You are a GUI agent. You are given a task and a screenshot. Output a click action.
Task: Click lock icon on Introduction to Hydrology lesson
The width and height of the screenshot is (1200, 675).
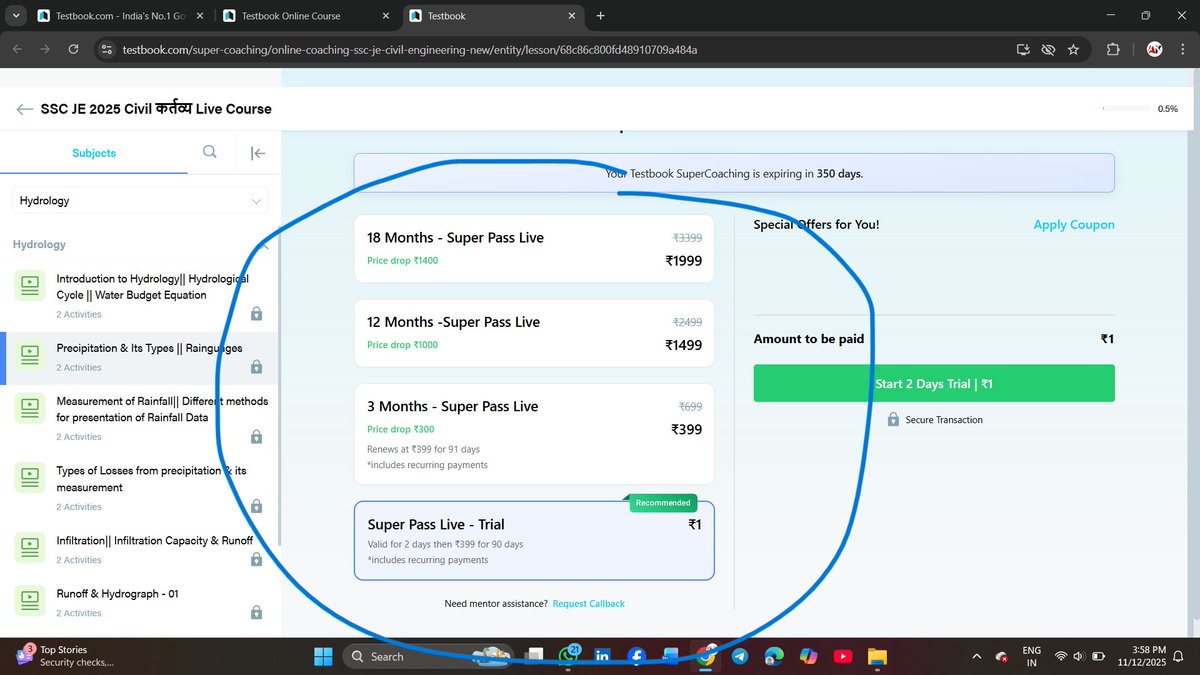coord(257,314)
